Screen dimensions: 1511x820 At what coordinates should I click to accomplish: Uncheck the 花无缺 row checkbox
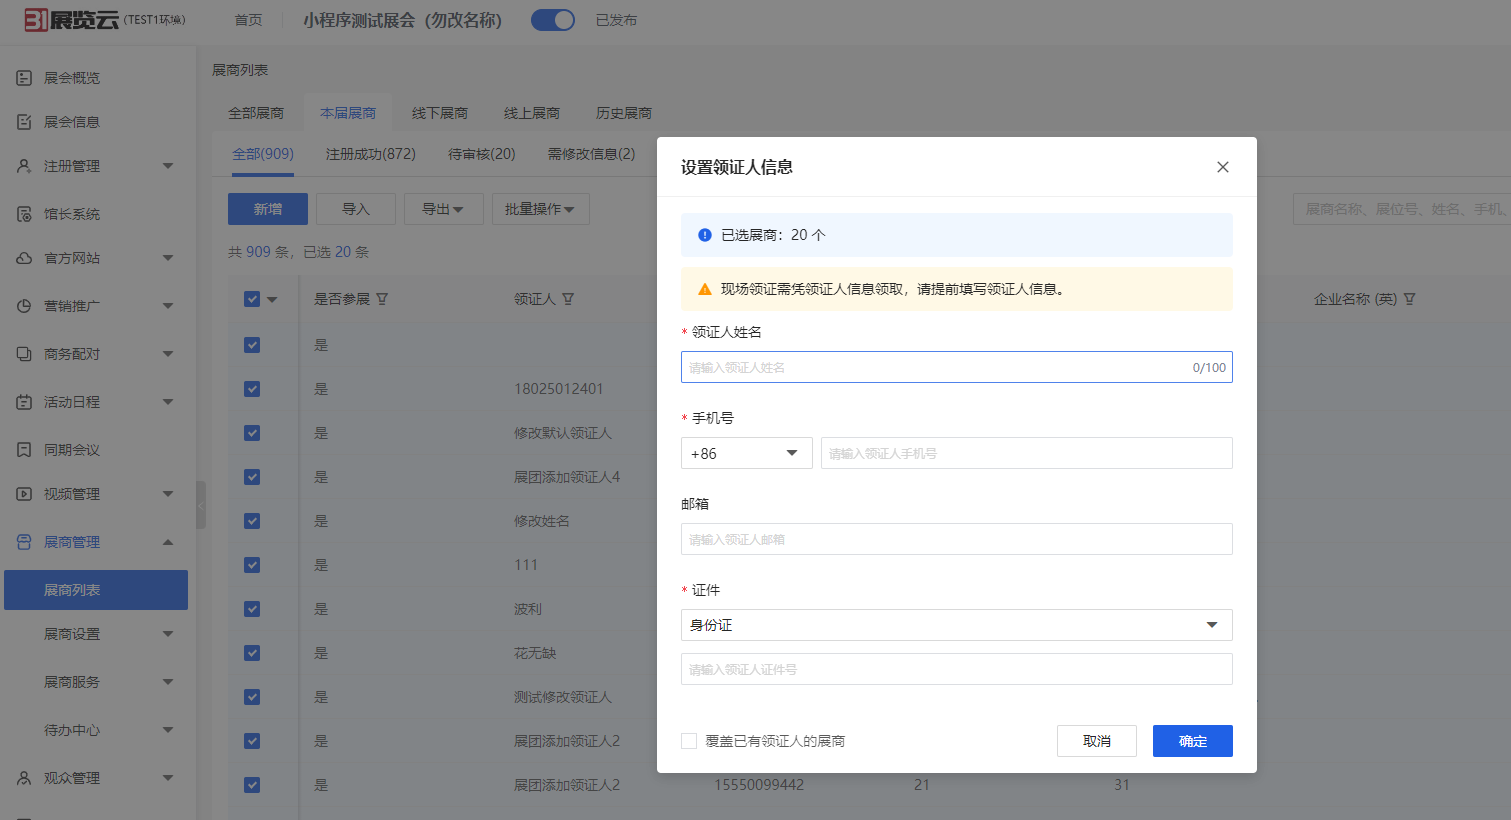click(252, 653)
